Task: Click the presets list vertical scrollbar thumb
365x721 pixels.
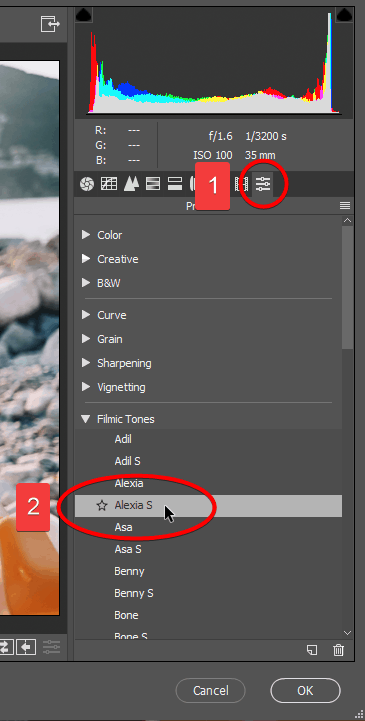Action: point(348,287)
